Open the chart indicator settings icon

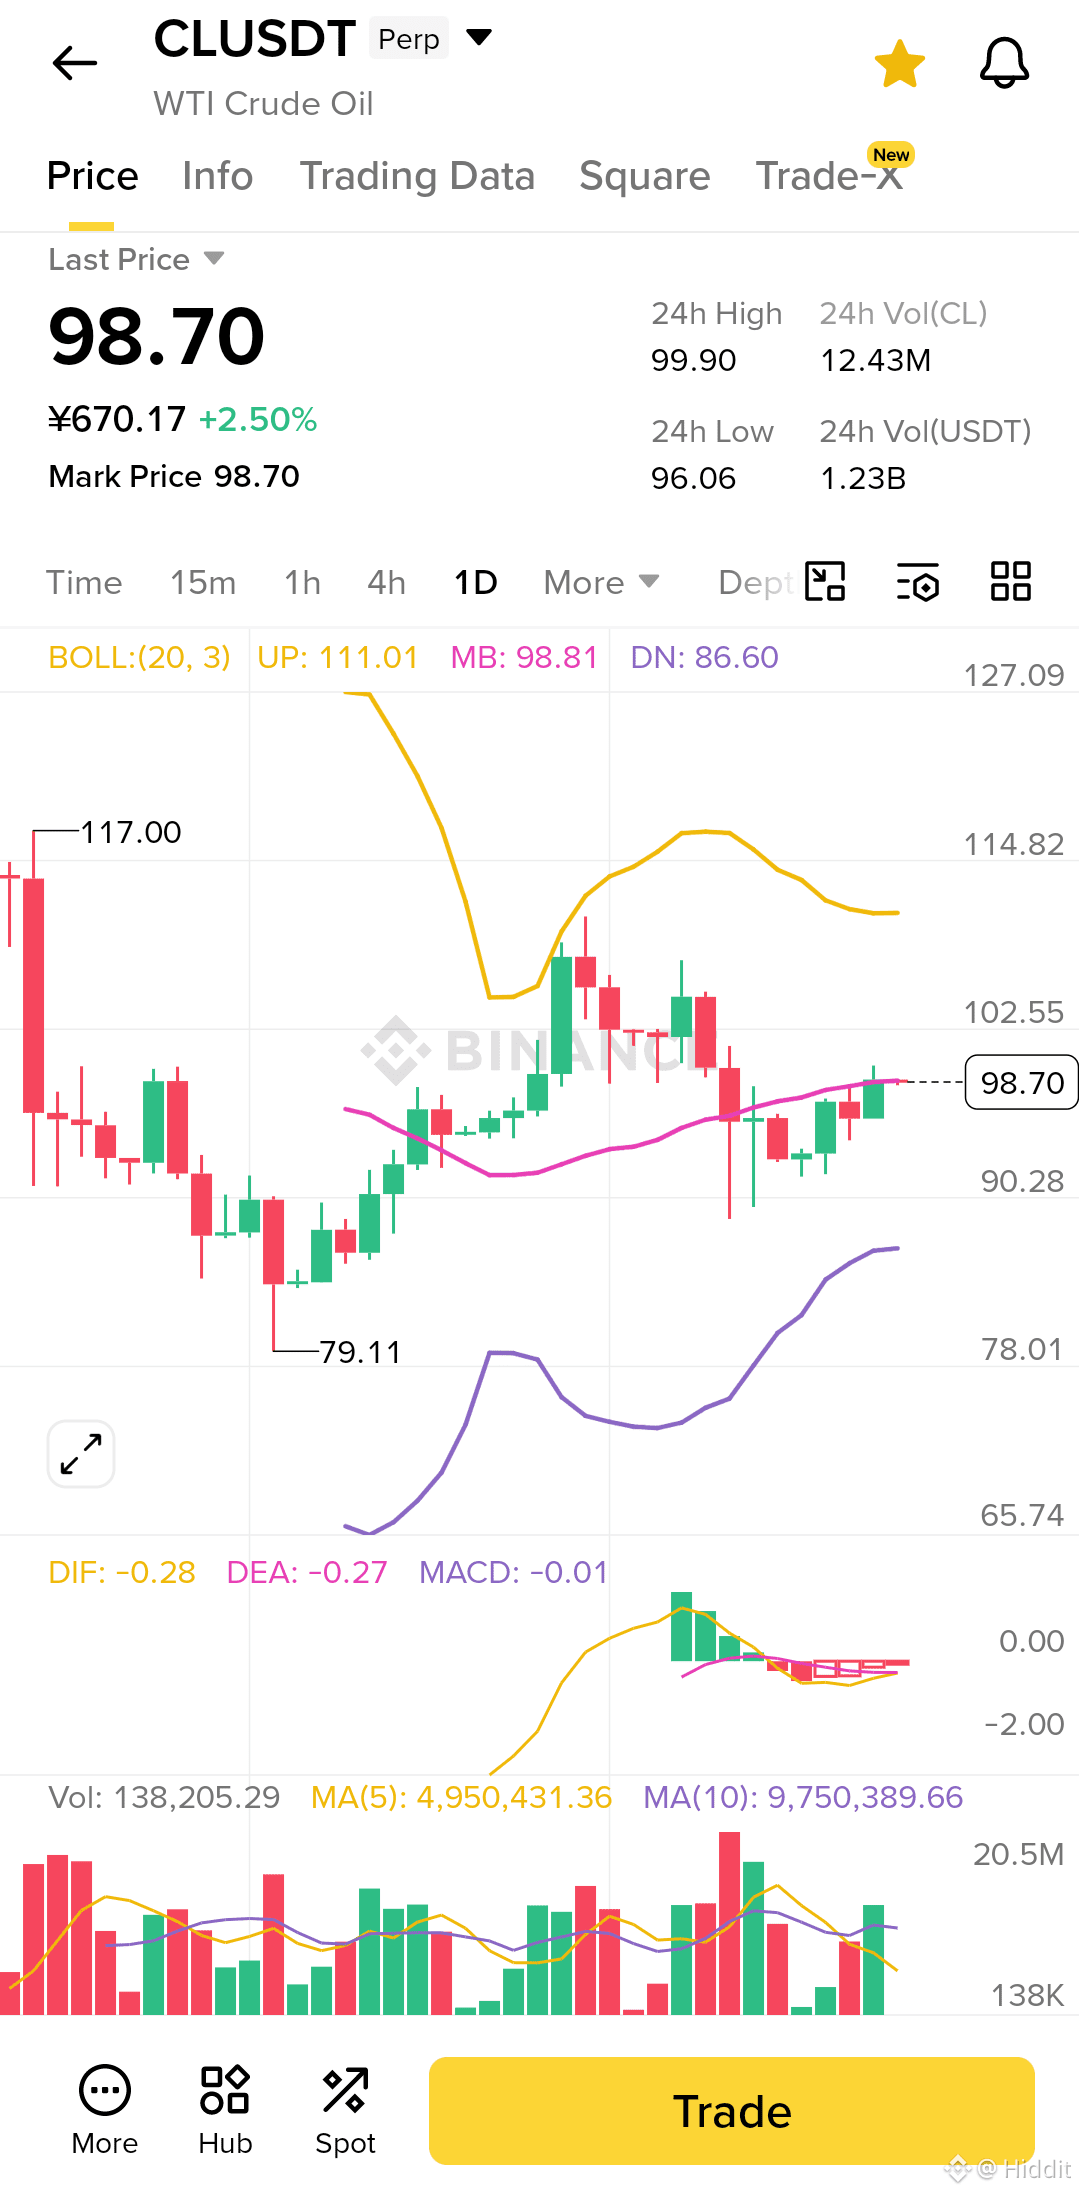point(918,581)
